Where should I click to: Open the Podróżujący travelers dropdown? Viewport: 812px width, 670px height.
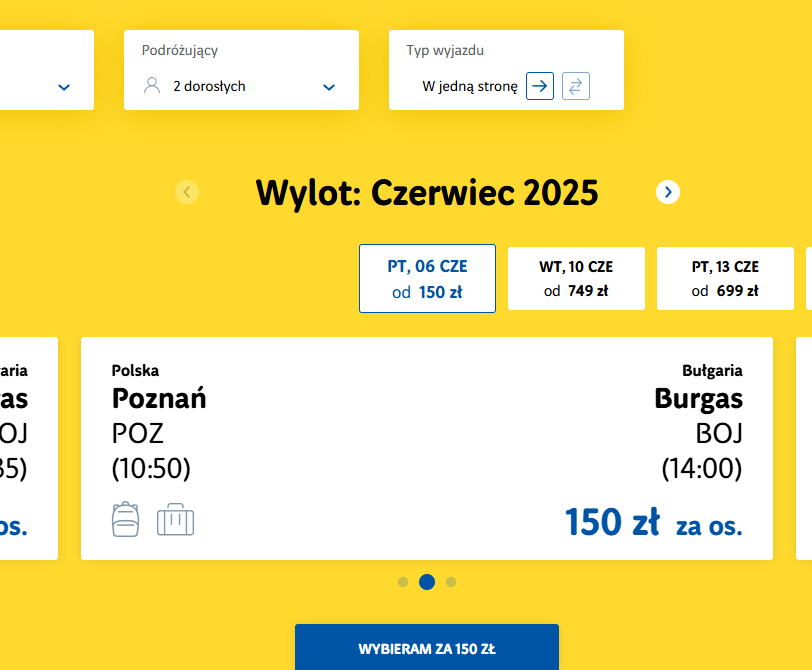(241, 70)
